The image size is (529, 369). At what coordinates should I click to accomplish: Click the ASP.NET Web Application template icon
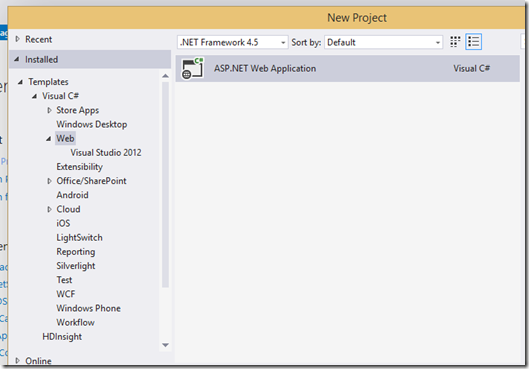click(192, 68)
